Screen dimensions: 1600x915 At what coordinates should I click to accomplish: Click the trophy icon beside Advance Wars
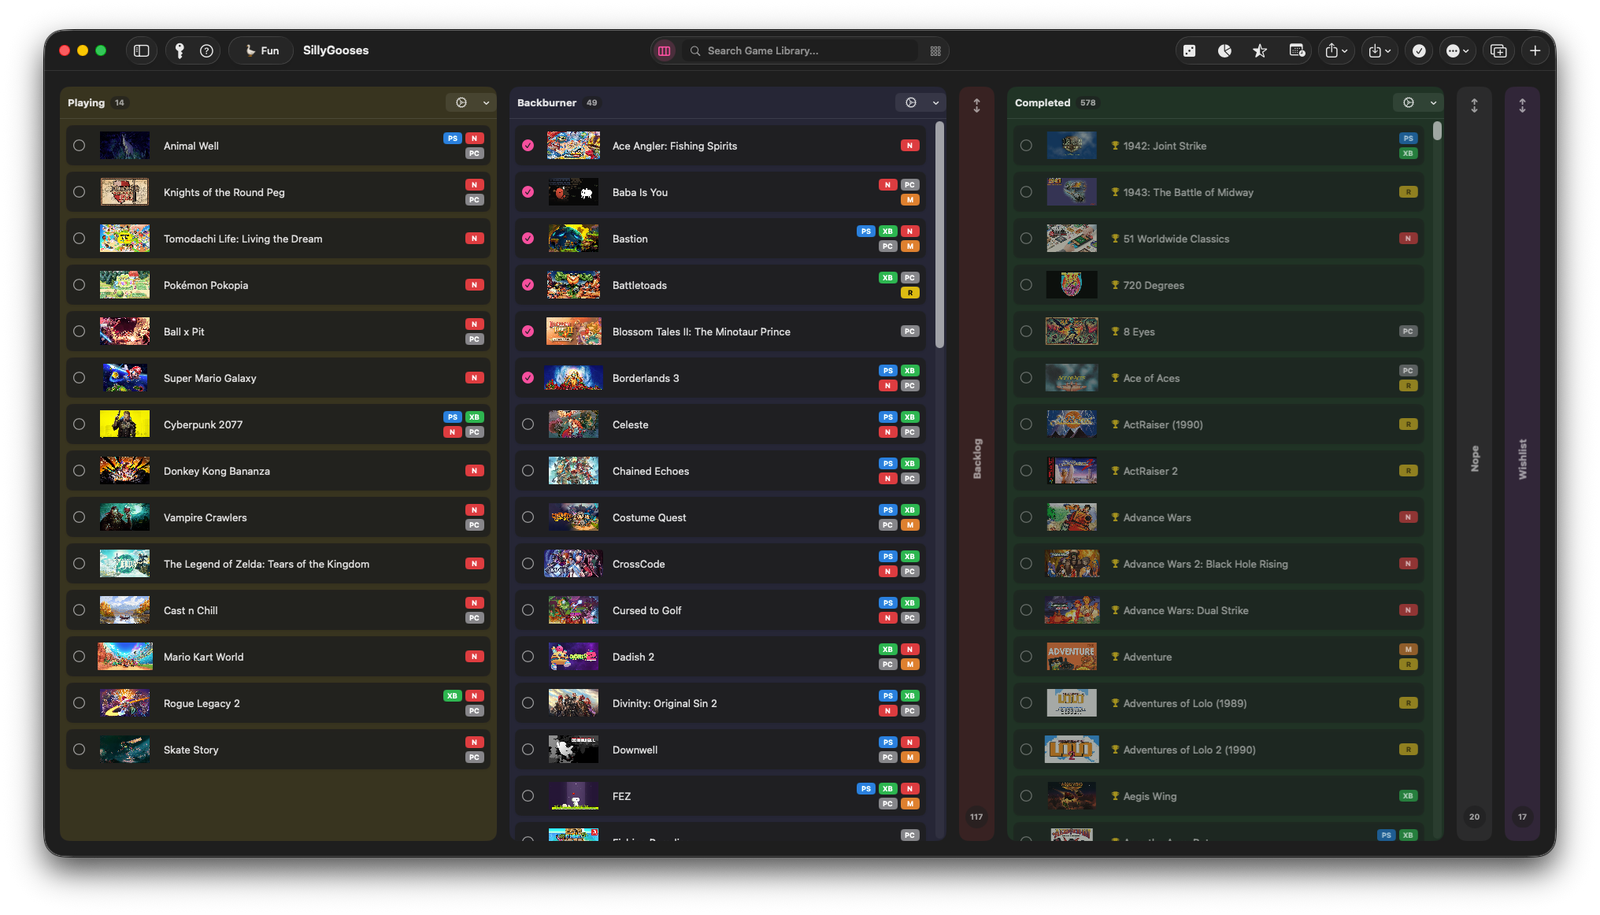(x=1115, y=517)
